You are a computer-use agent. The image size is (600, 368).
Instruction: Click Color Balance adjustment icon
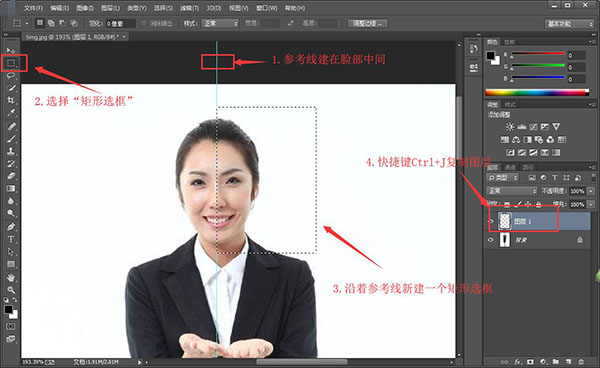pyautogui.click(x=516, y=140)
